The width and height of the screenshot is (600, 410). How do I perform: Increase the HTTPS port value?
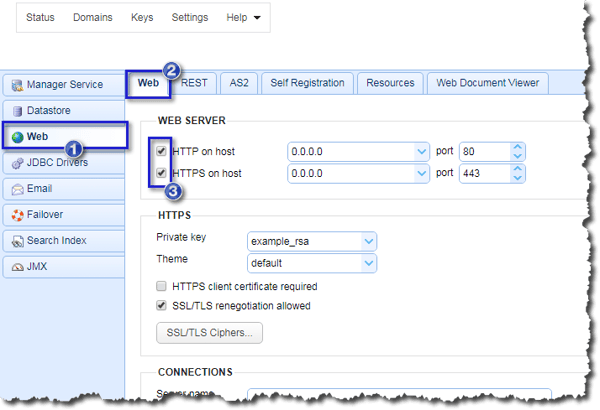pos(517,169)
